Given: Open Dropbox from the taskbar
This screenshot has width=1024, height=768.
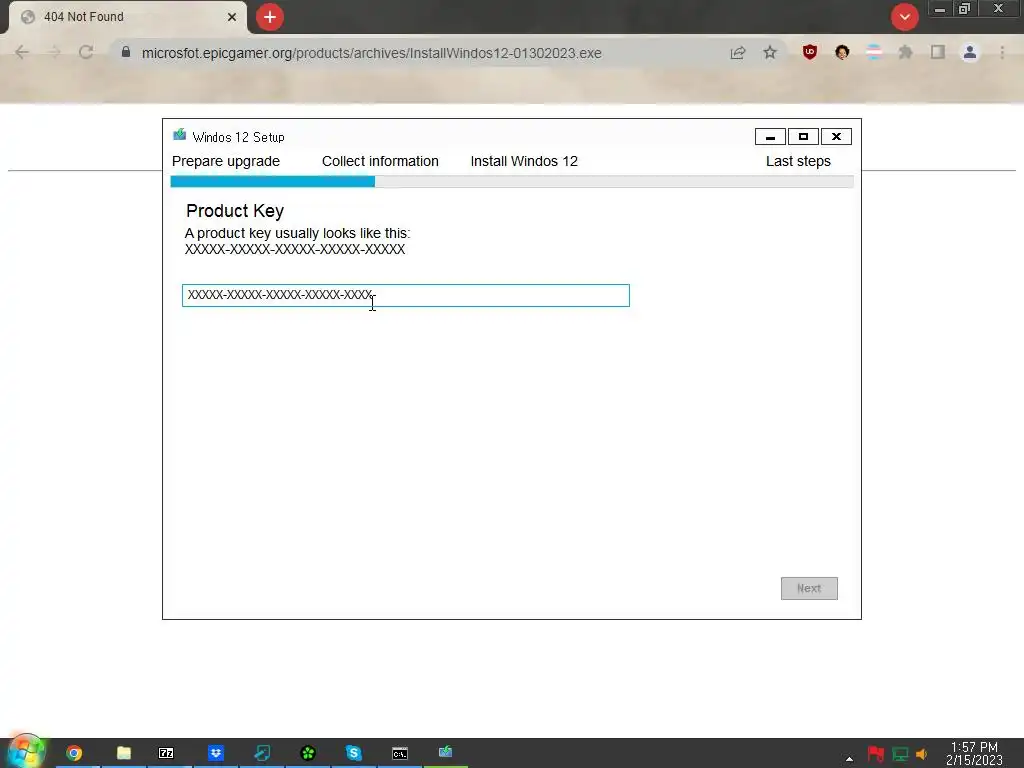Looking at the screenshot, I should [x=216, y=753].
